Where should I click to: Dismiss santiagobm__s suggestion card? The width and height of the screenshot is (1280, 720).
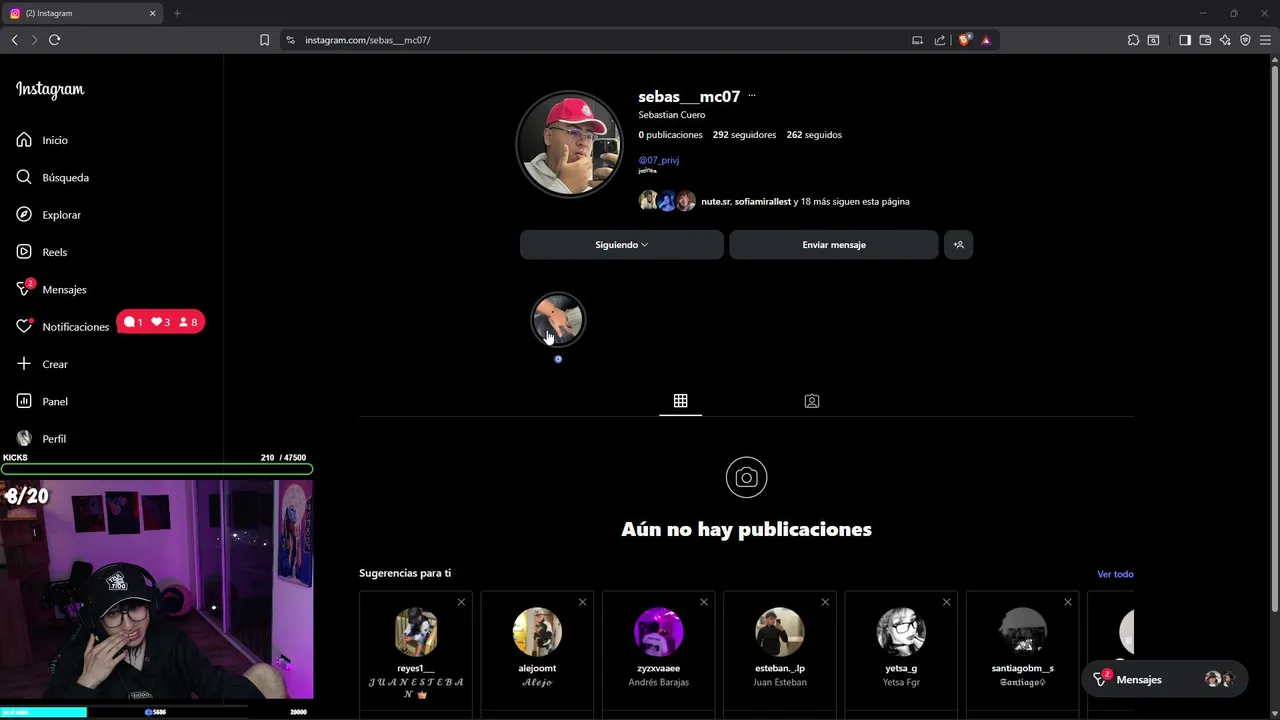(1068, 602)
